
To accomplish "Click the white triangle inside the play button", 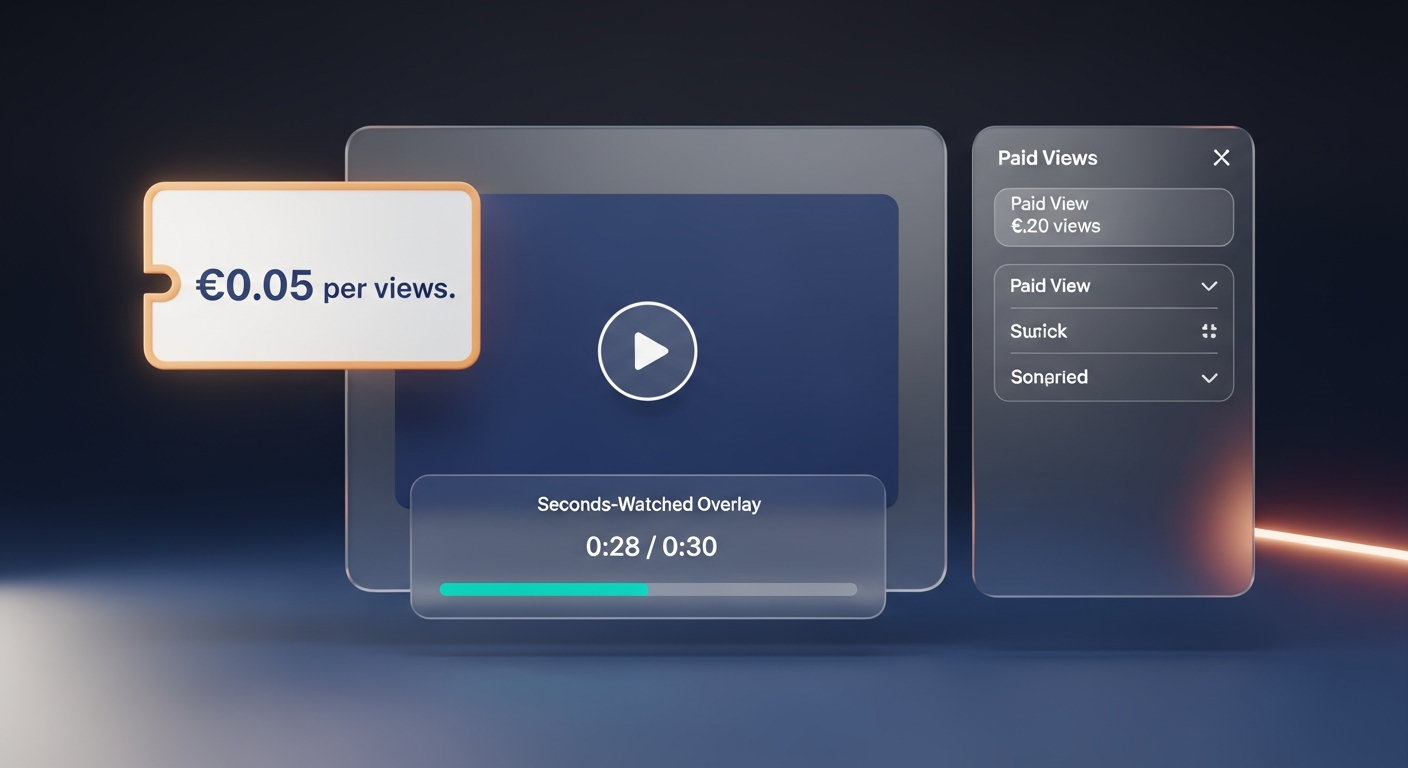I will coord(650,351).
